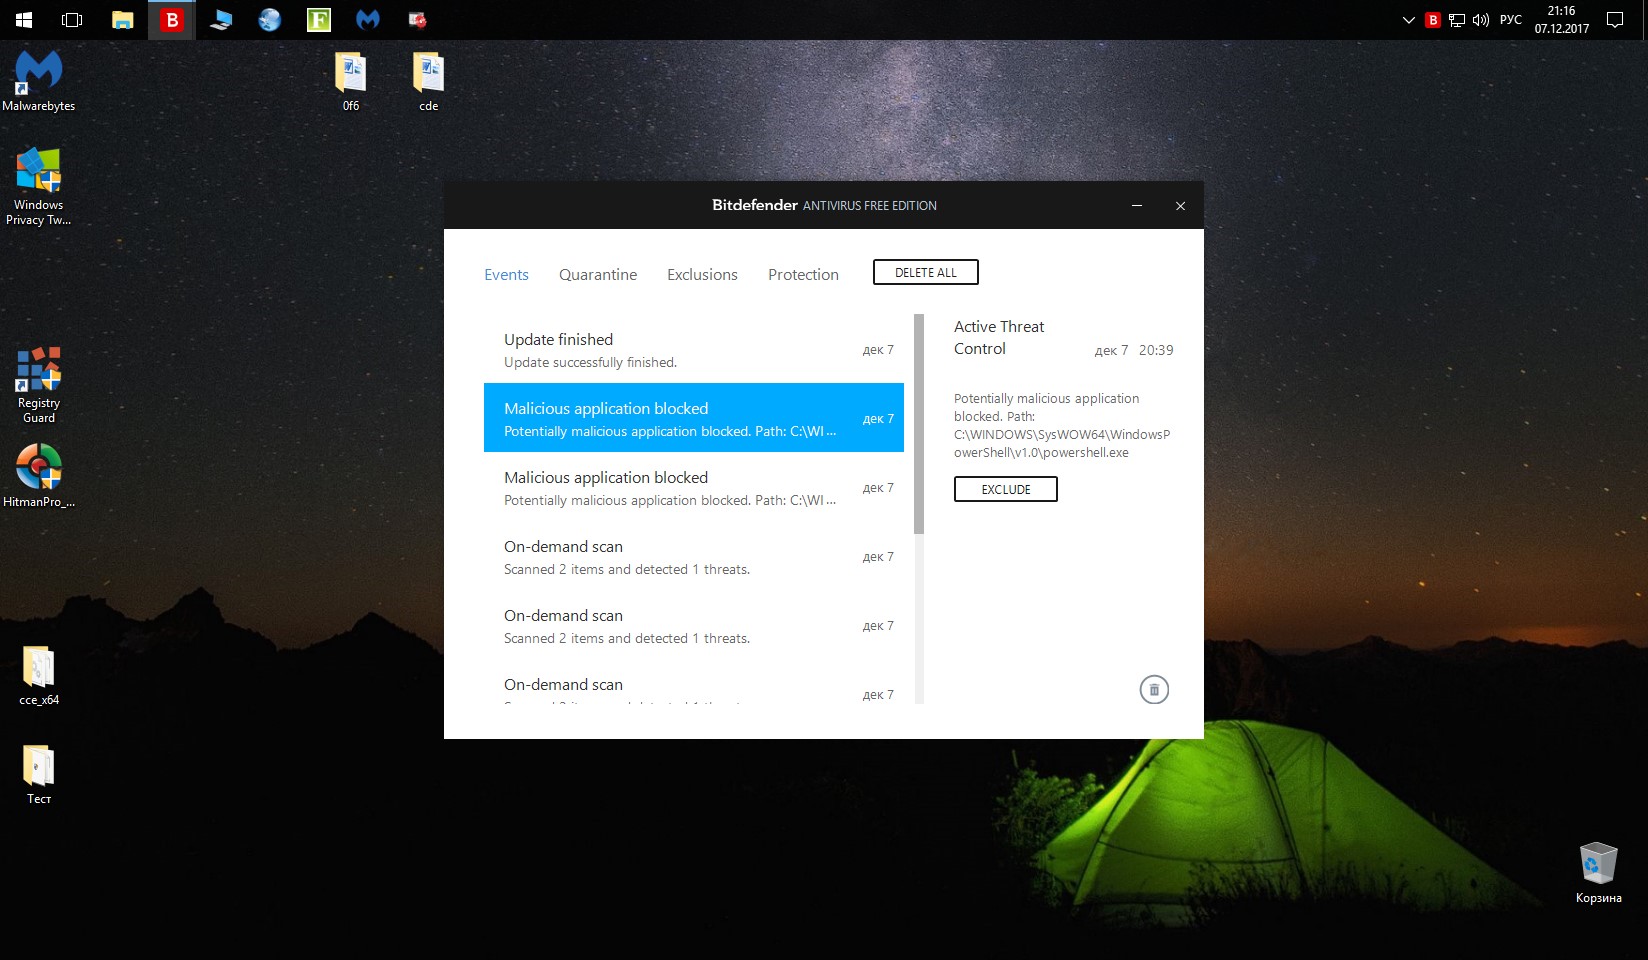Click the green F icon in taskbar
Screen dimensions: 1648x960
pos(319,20)
